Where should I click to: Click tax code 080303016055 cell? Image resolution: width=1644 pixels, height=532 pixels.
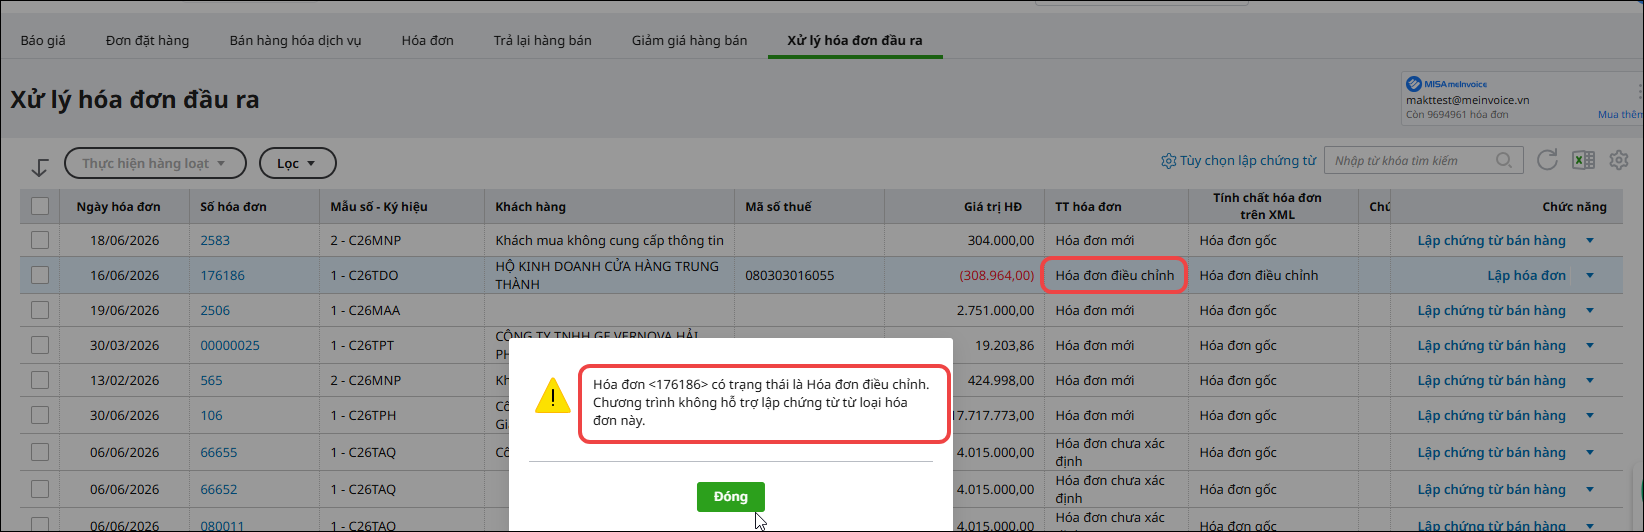point(789,275)
